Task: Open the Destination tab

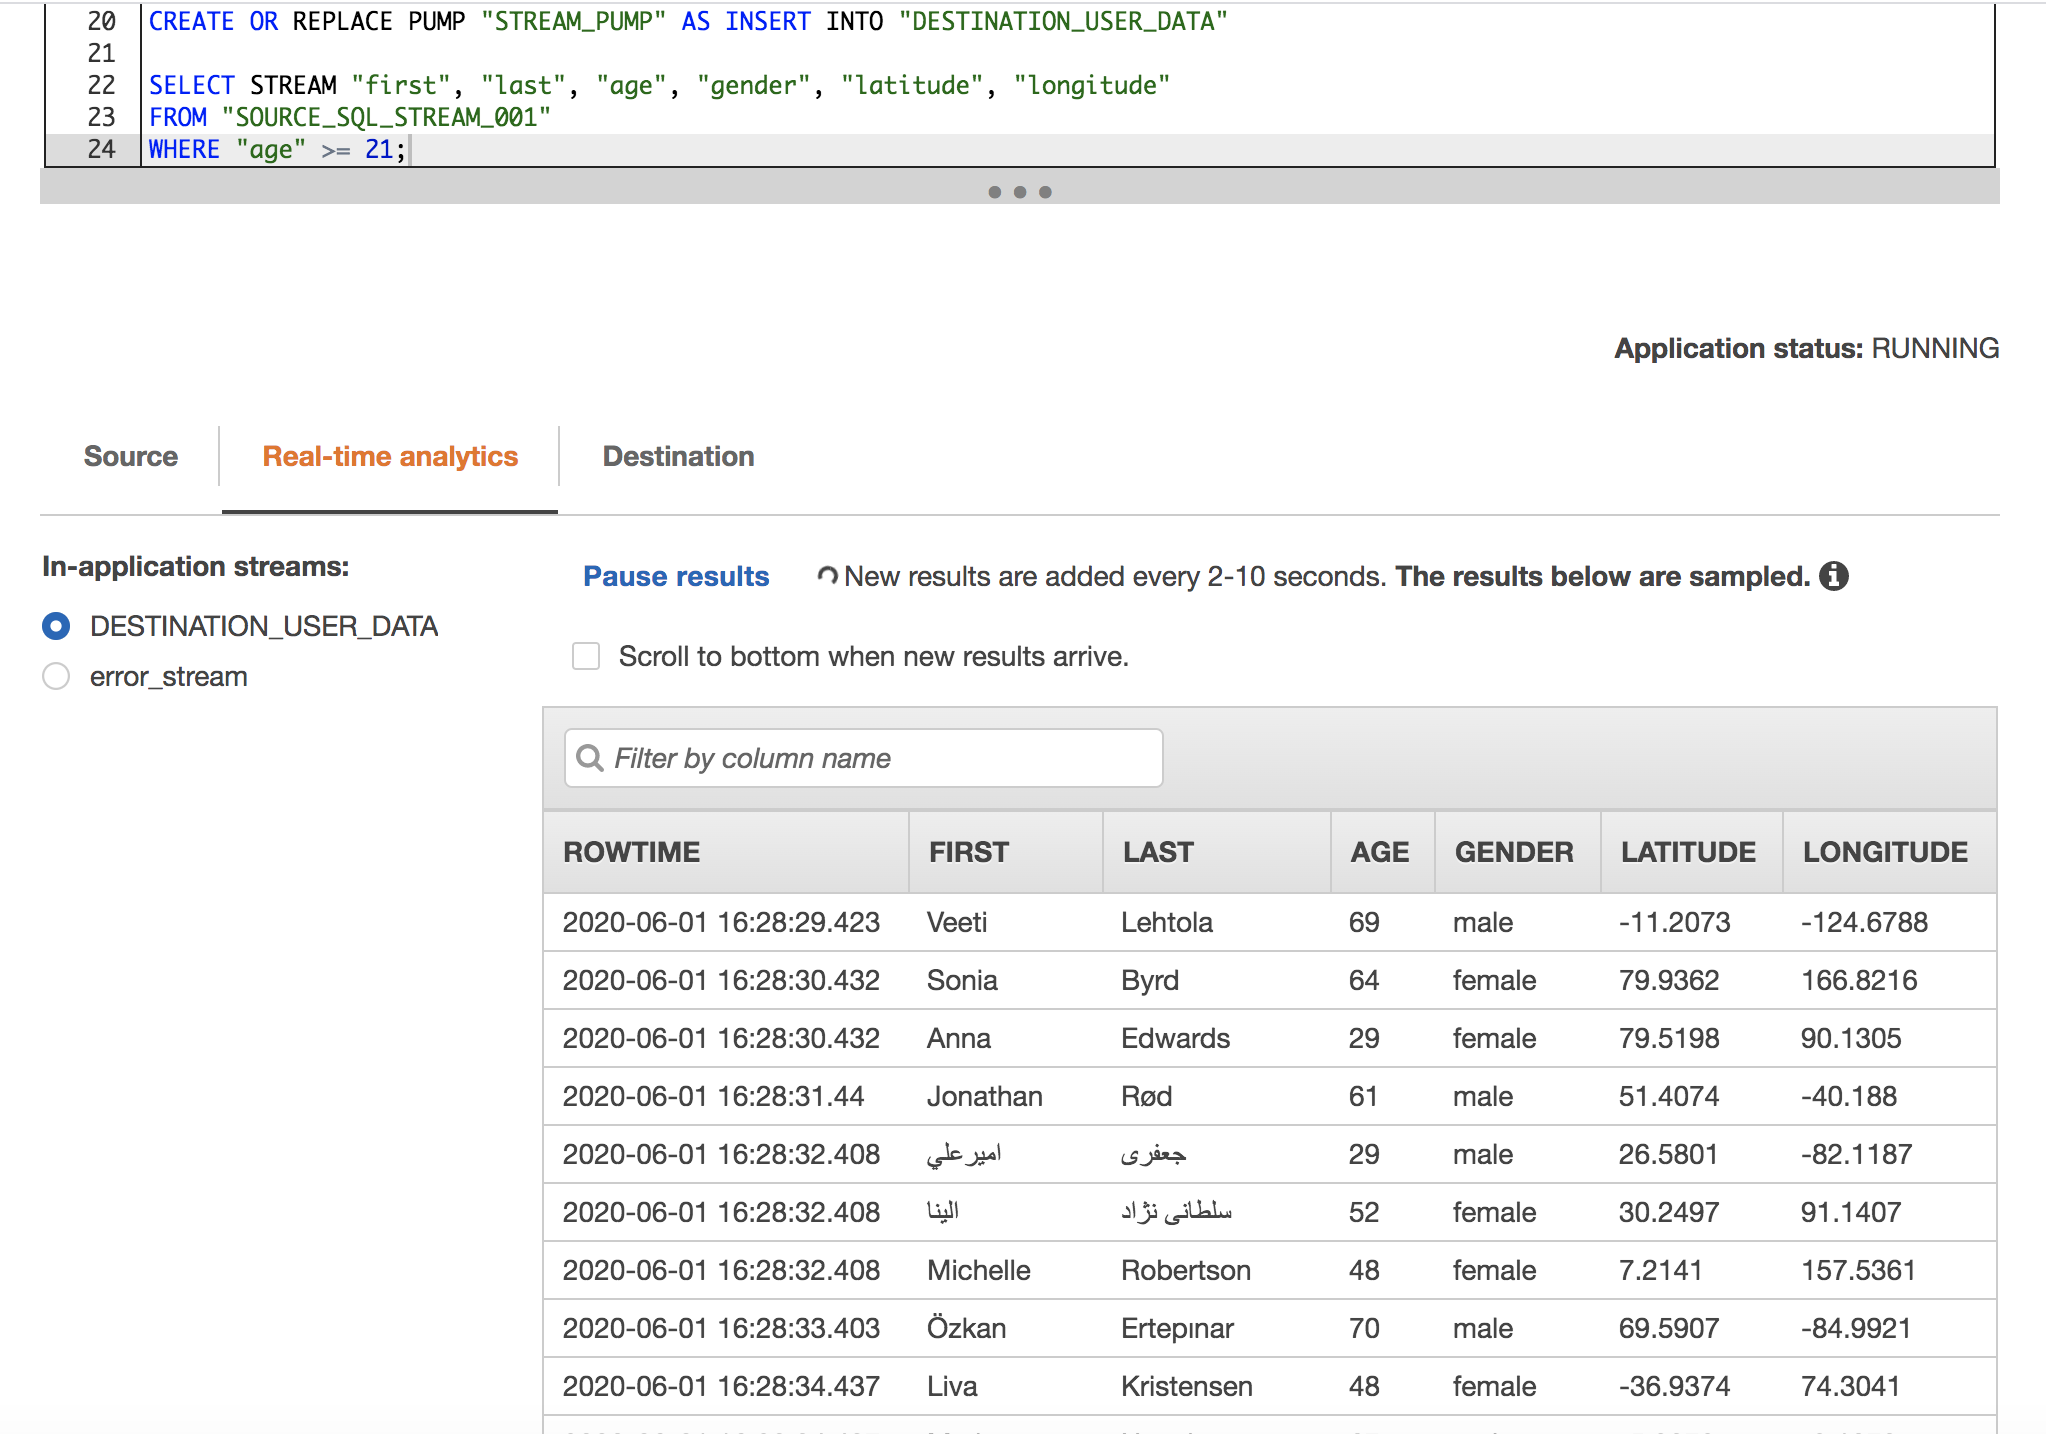Action: tap(678, 456)
